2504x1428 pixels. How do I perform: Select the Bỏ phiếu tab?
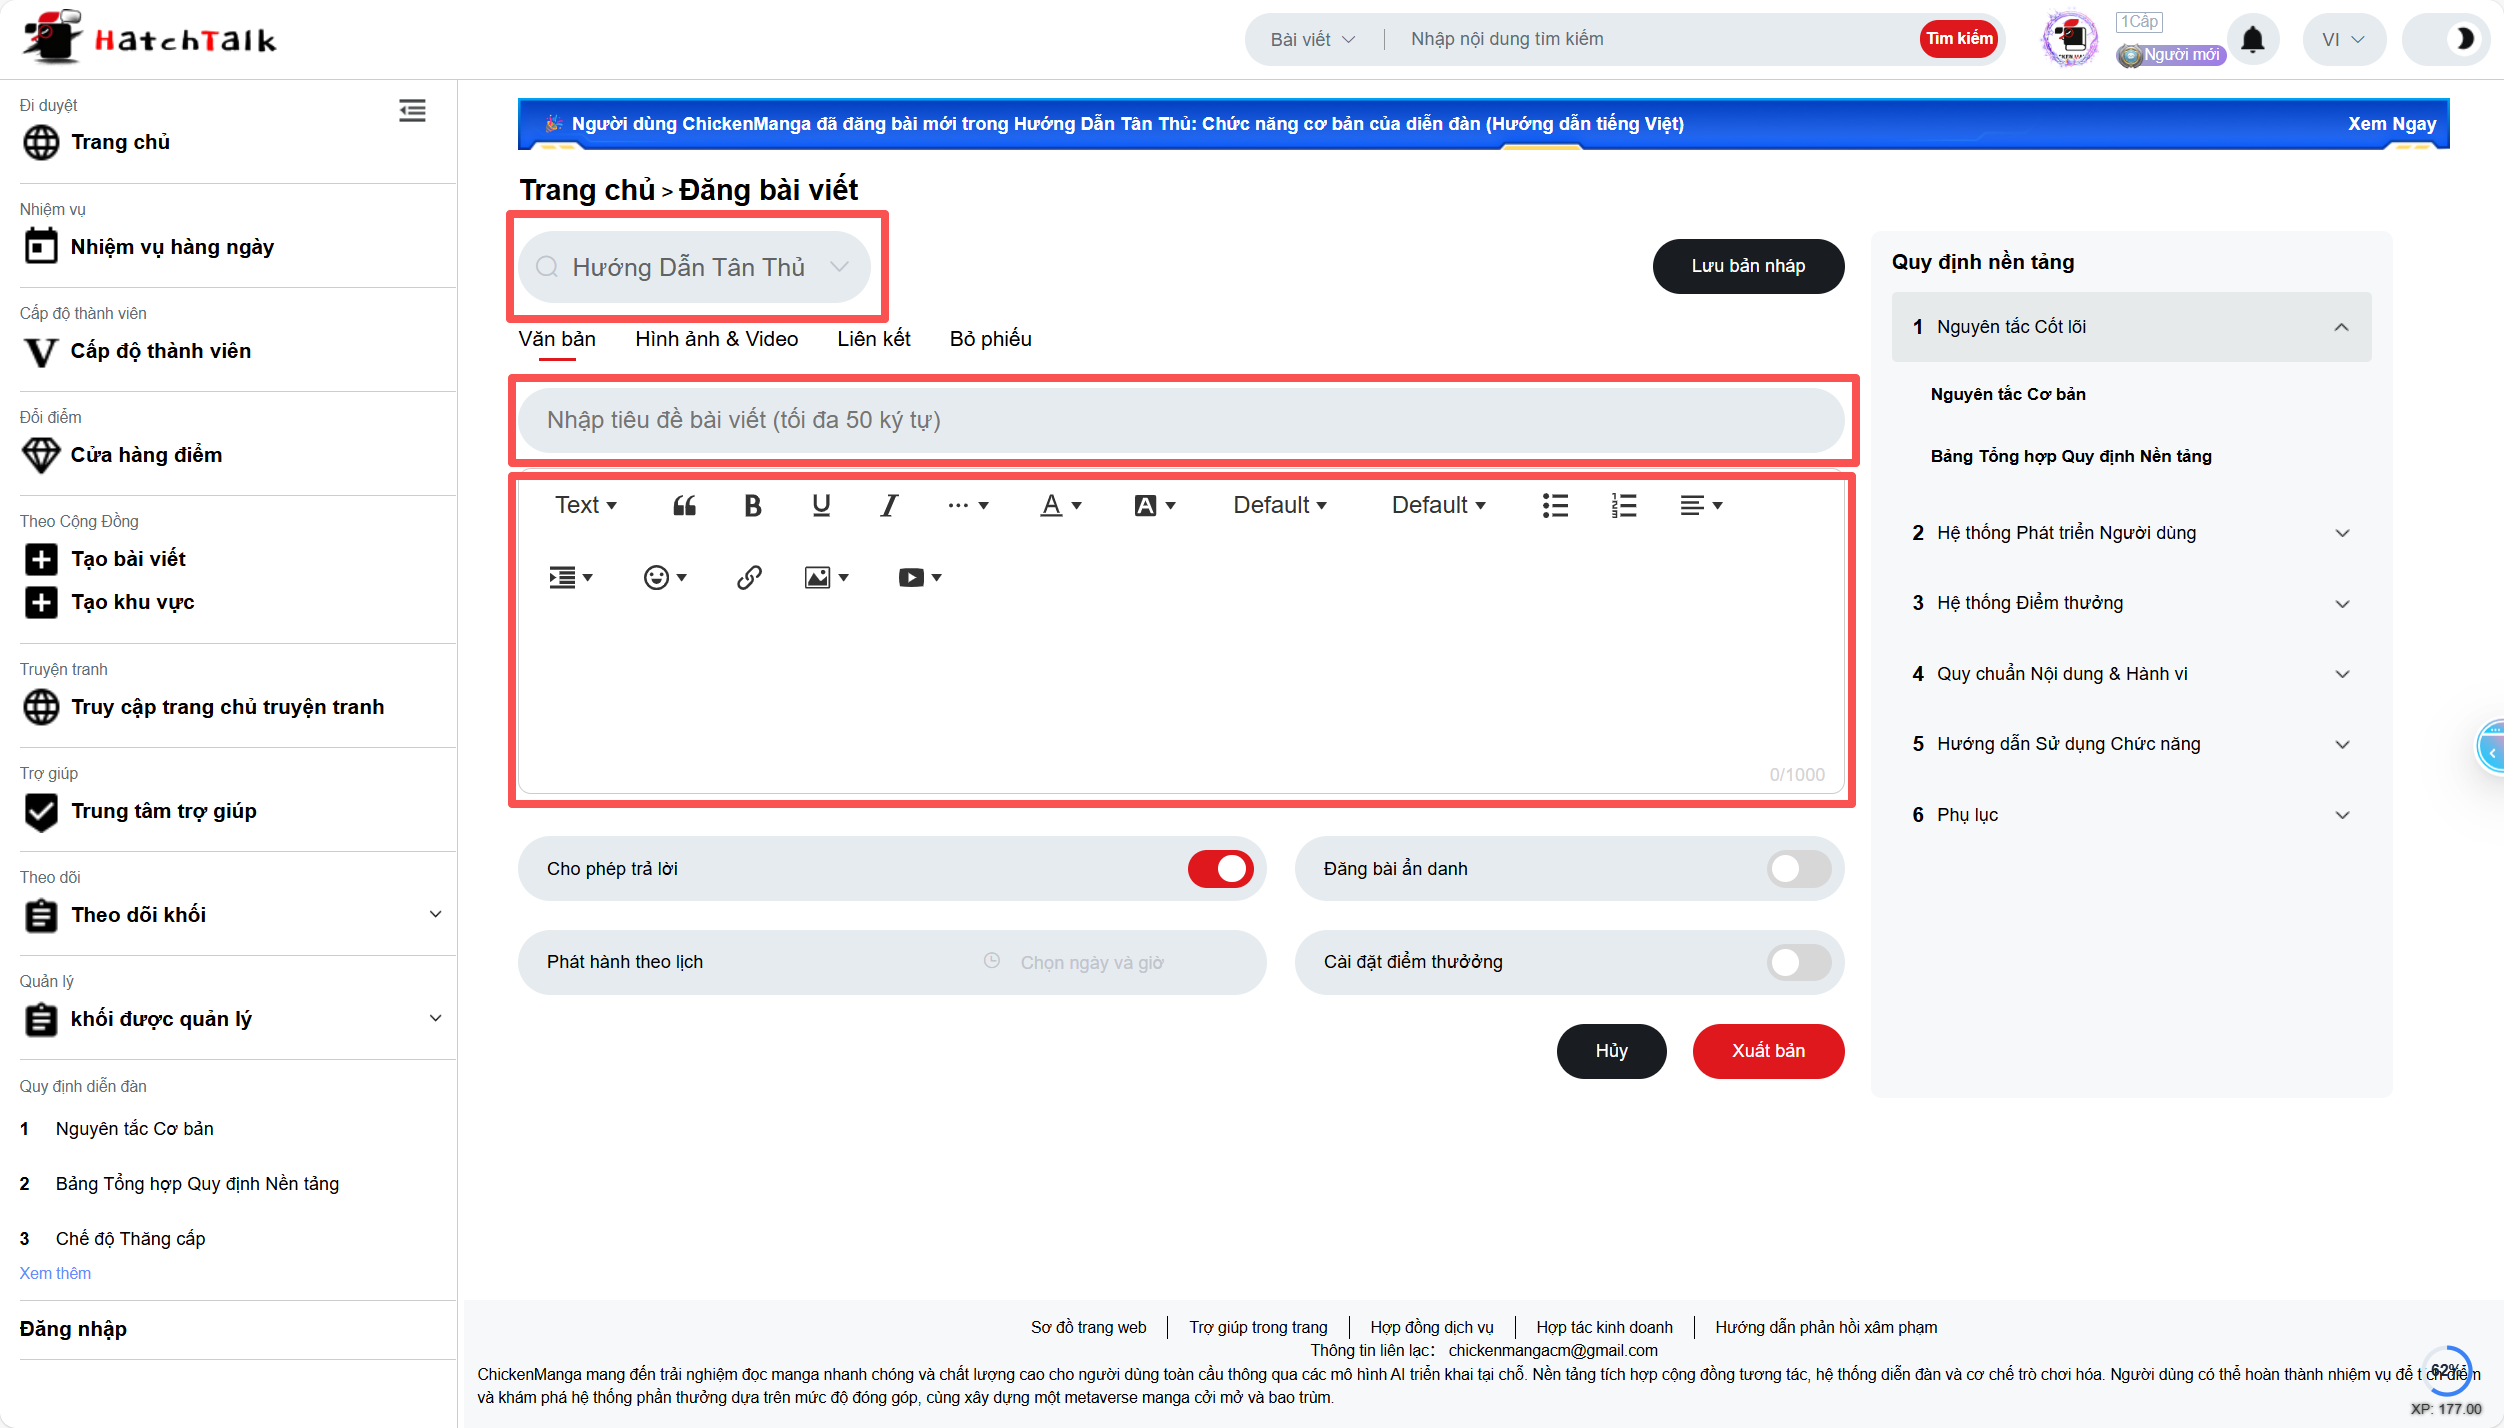click(x=990, y=339)
